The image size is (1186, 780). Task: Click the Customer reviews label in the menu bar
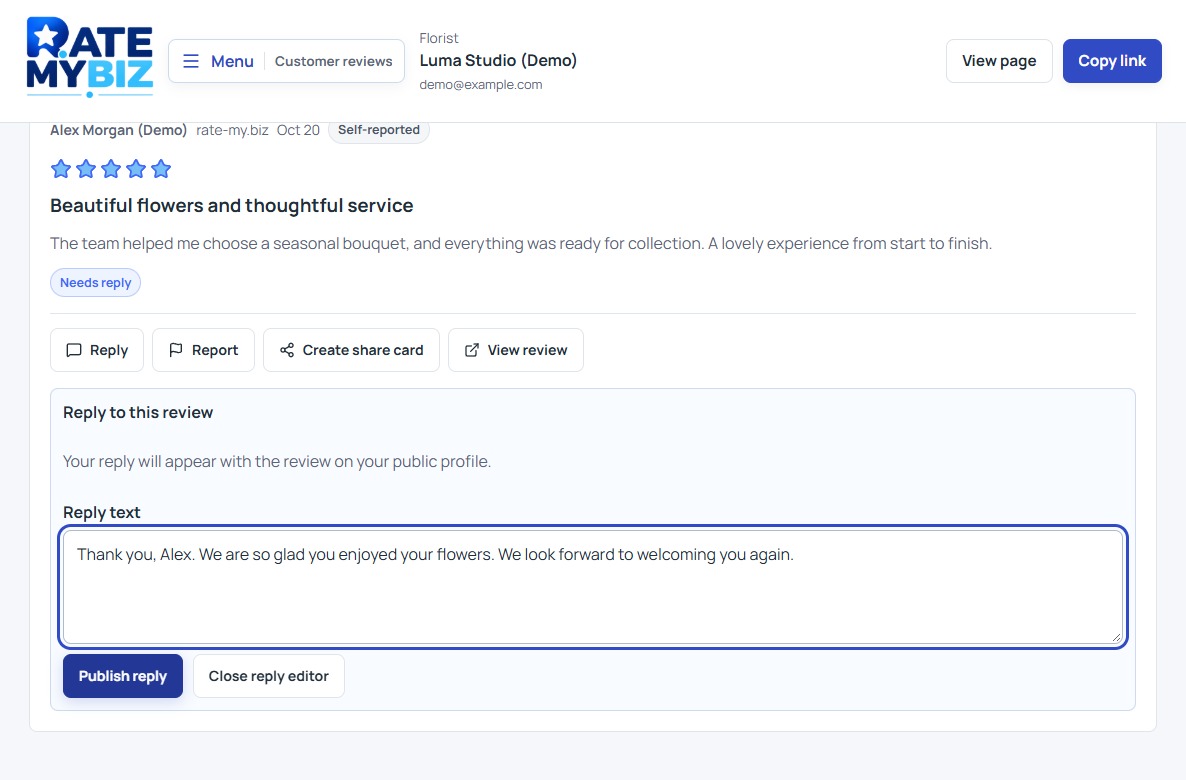tap(334, 61)
